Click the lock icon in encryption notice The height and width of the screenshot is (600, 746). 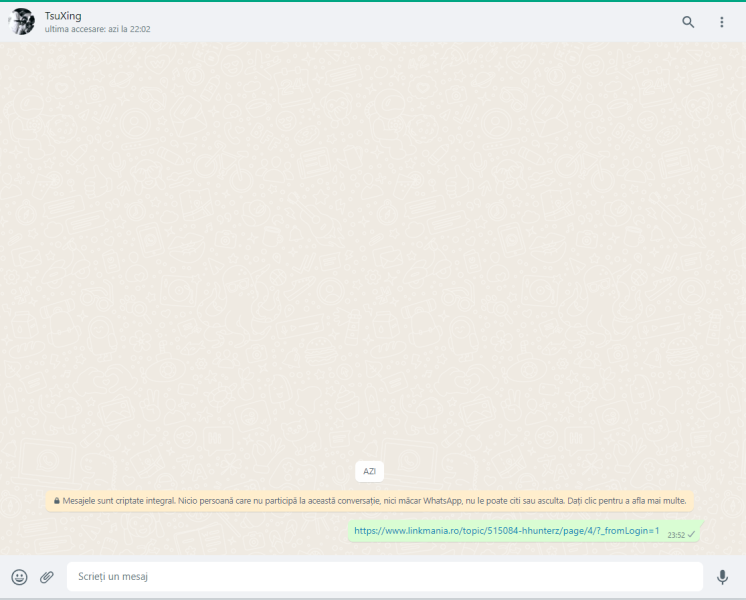click(57, 500)
